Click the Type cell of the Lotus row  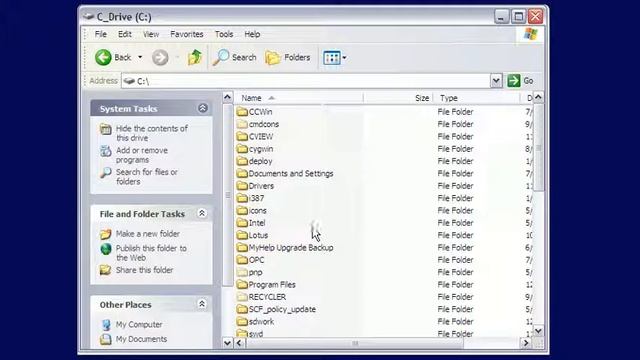pos(456,235)
